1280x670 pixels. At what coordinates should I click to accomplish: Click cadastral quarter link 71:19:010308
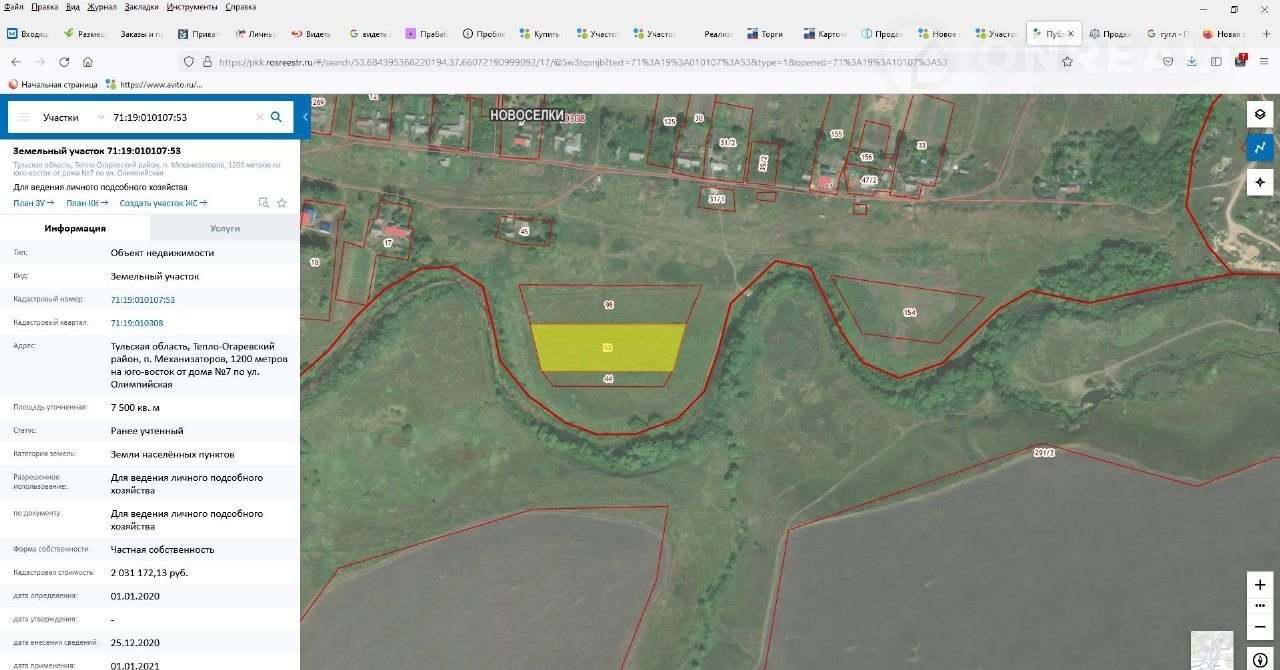137,323
